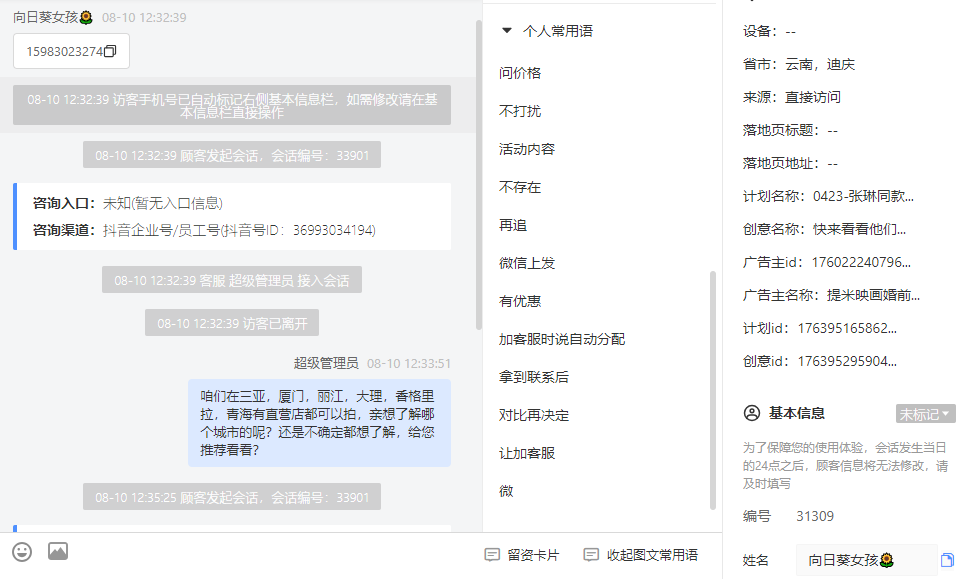
Task: Click the 留资卡片 card icon
Action: [492, 555]
